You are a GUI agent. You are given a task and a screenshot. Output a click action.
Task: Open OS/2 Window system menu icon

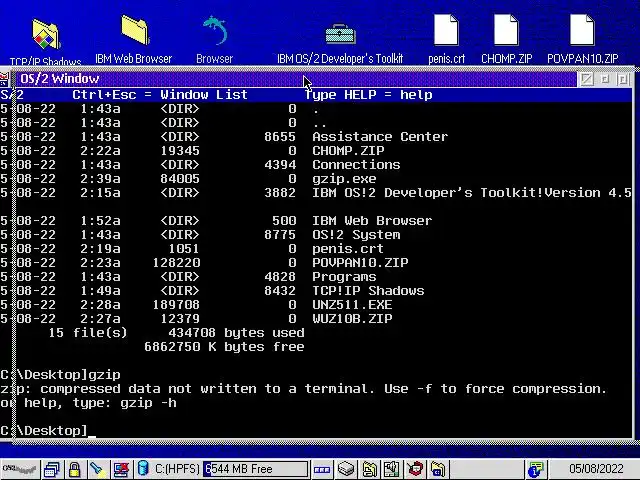click(x=5, y=78)
